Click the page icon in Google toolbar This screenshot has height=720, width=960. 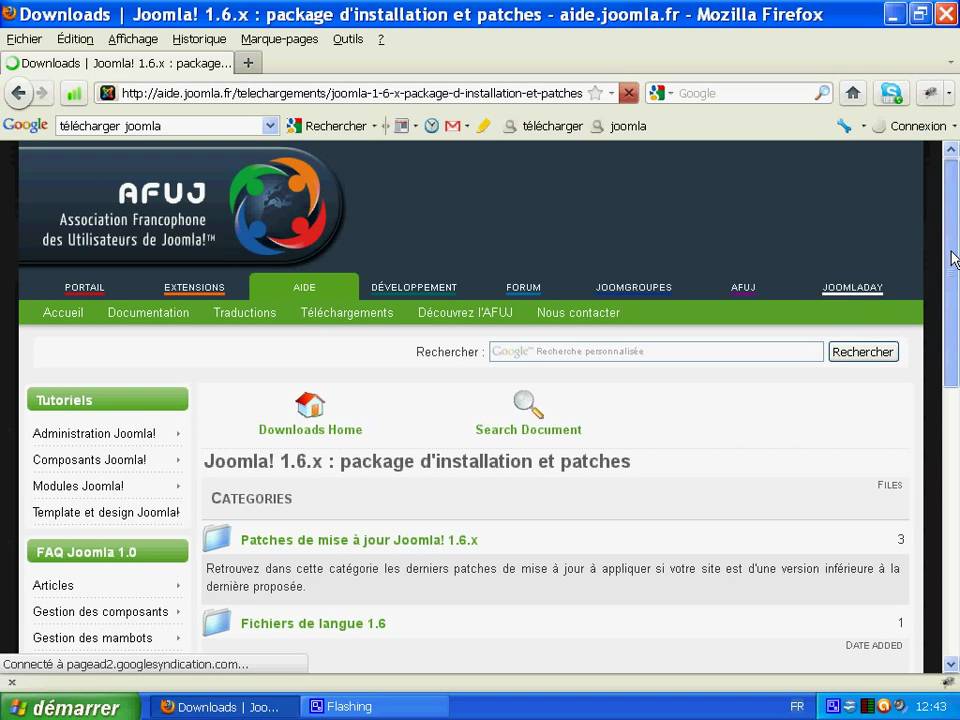pos(402,126)
